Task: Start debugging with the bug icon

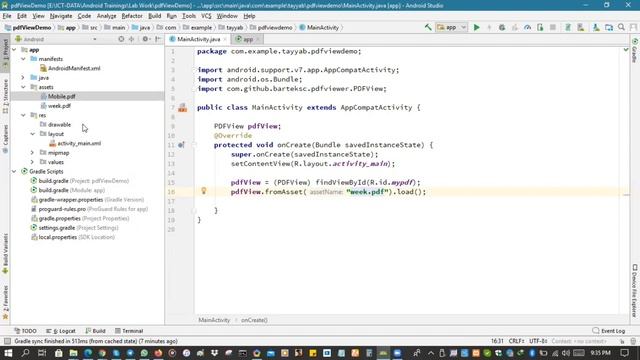Action: (x=502, y=27)
